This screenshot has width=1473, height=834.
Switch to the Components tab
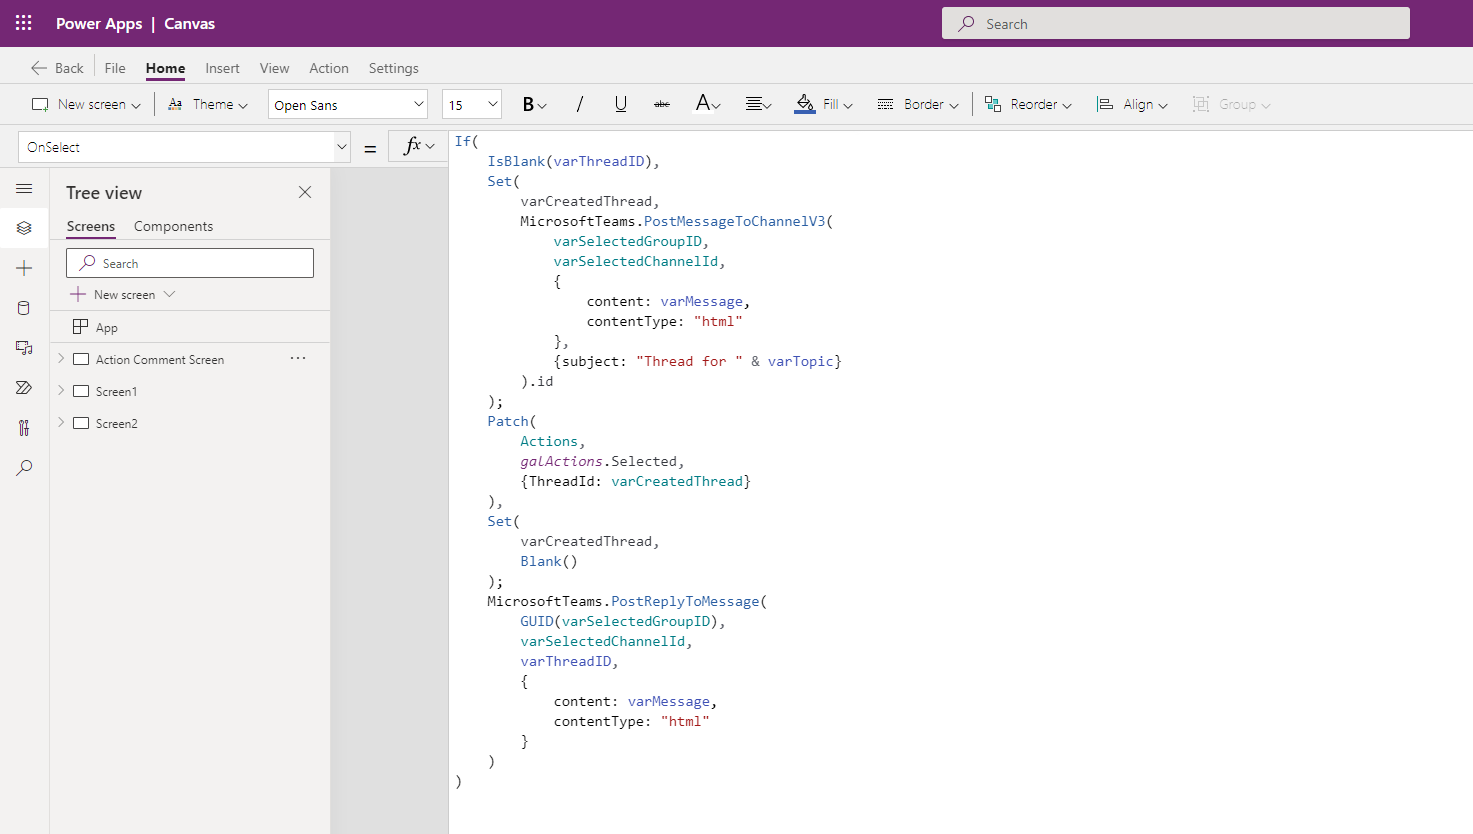173,226
